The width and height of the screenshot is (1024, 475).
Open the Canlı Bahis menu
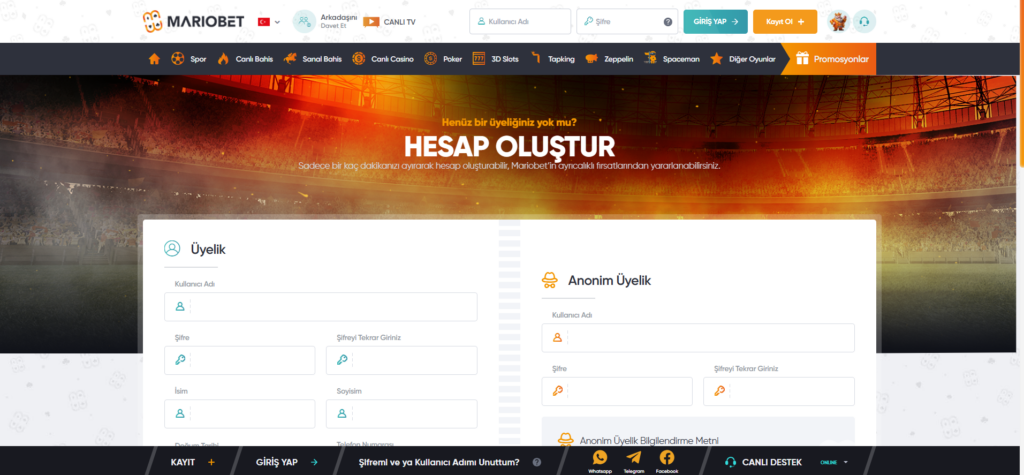(245, 59)
